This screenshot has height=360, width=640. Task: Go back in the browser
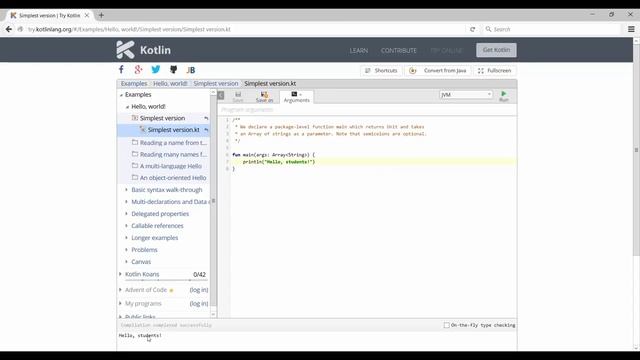(x=9, y=29)
